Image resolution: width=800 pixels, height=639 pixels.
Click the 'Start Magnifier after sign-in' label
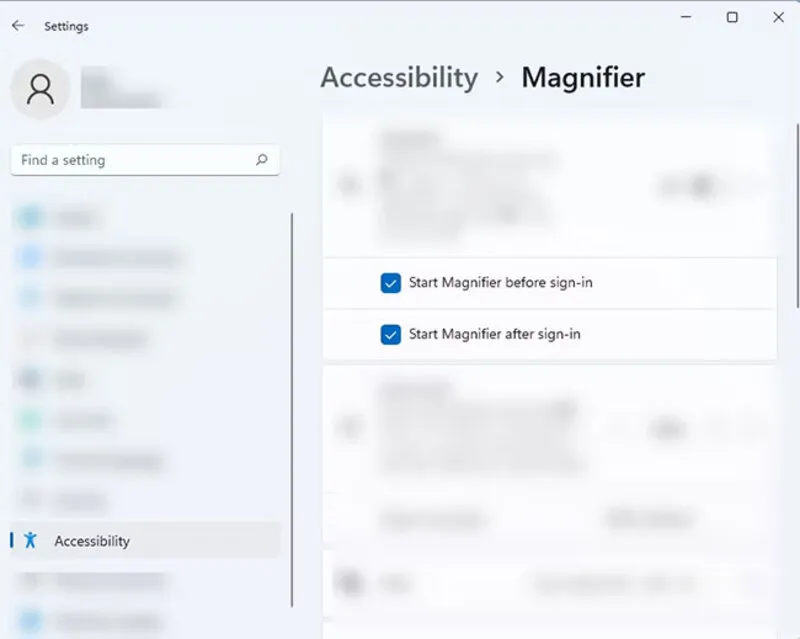494,334
